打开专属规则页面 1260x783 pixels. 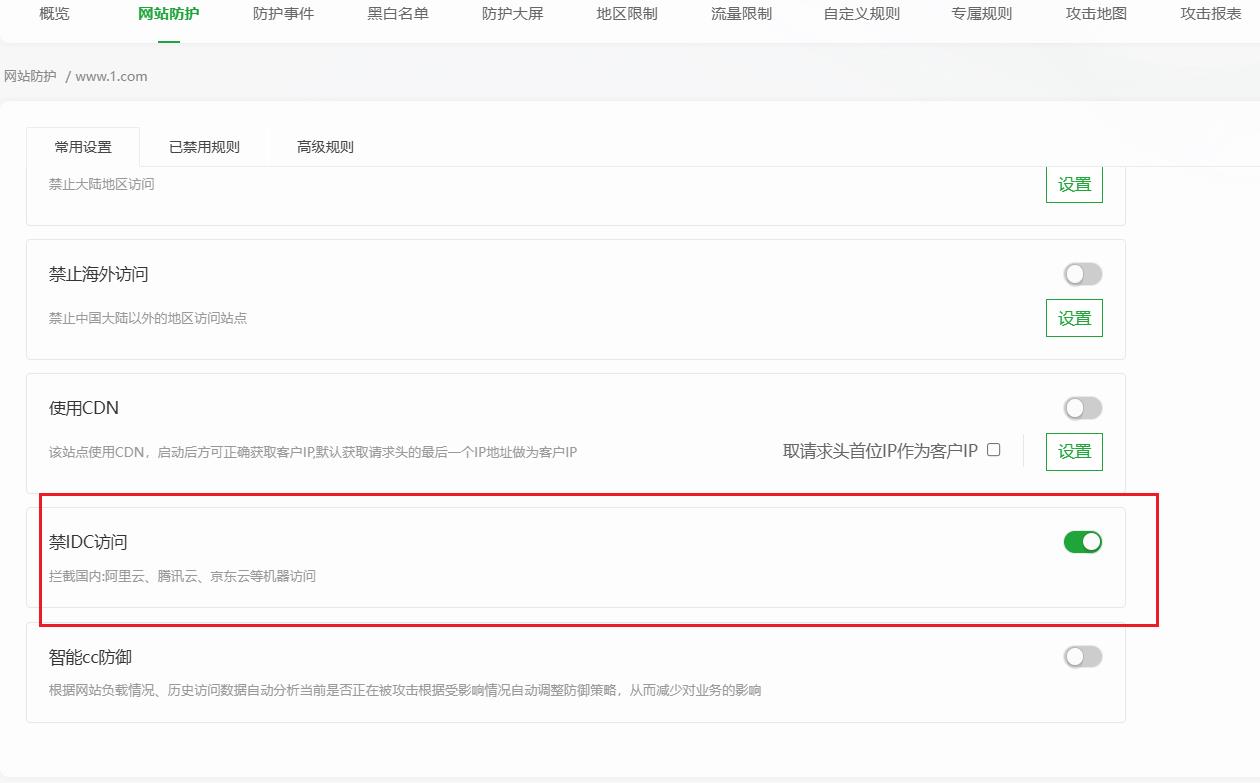980,14
